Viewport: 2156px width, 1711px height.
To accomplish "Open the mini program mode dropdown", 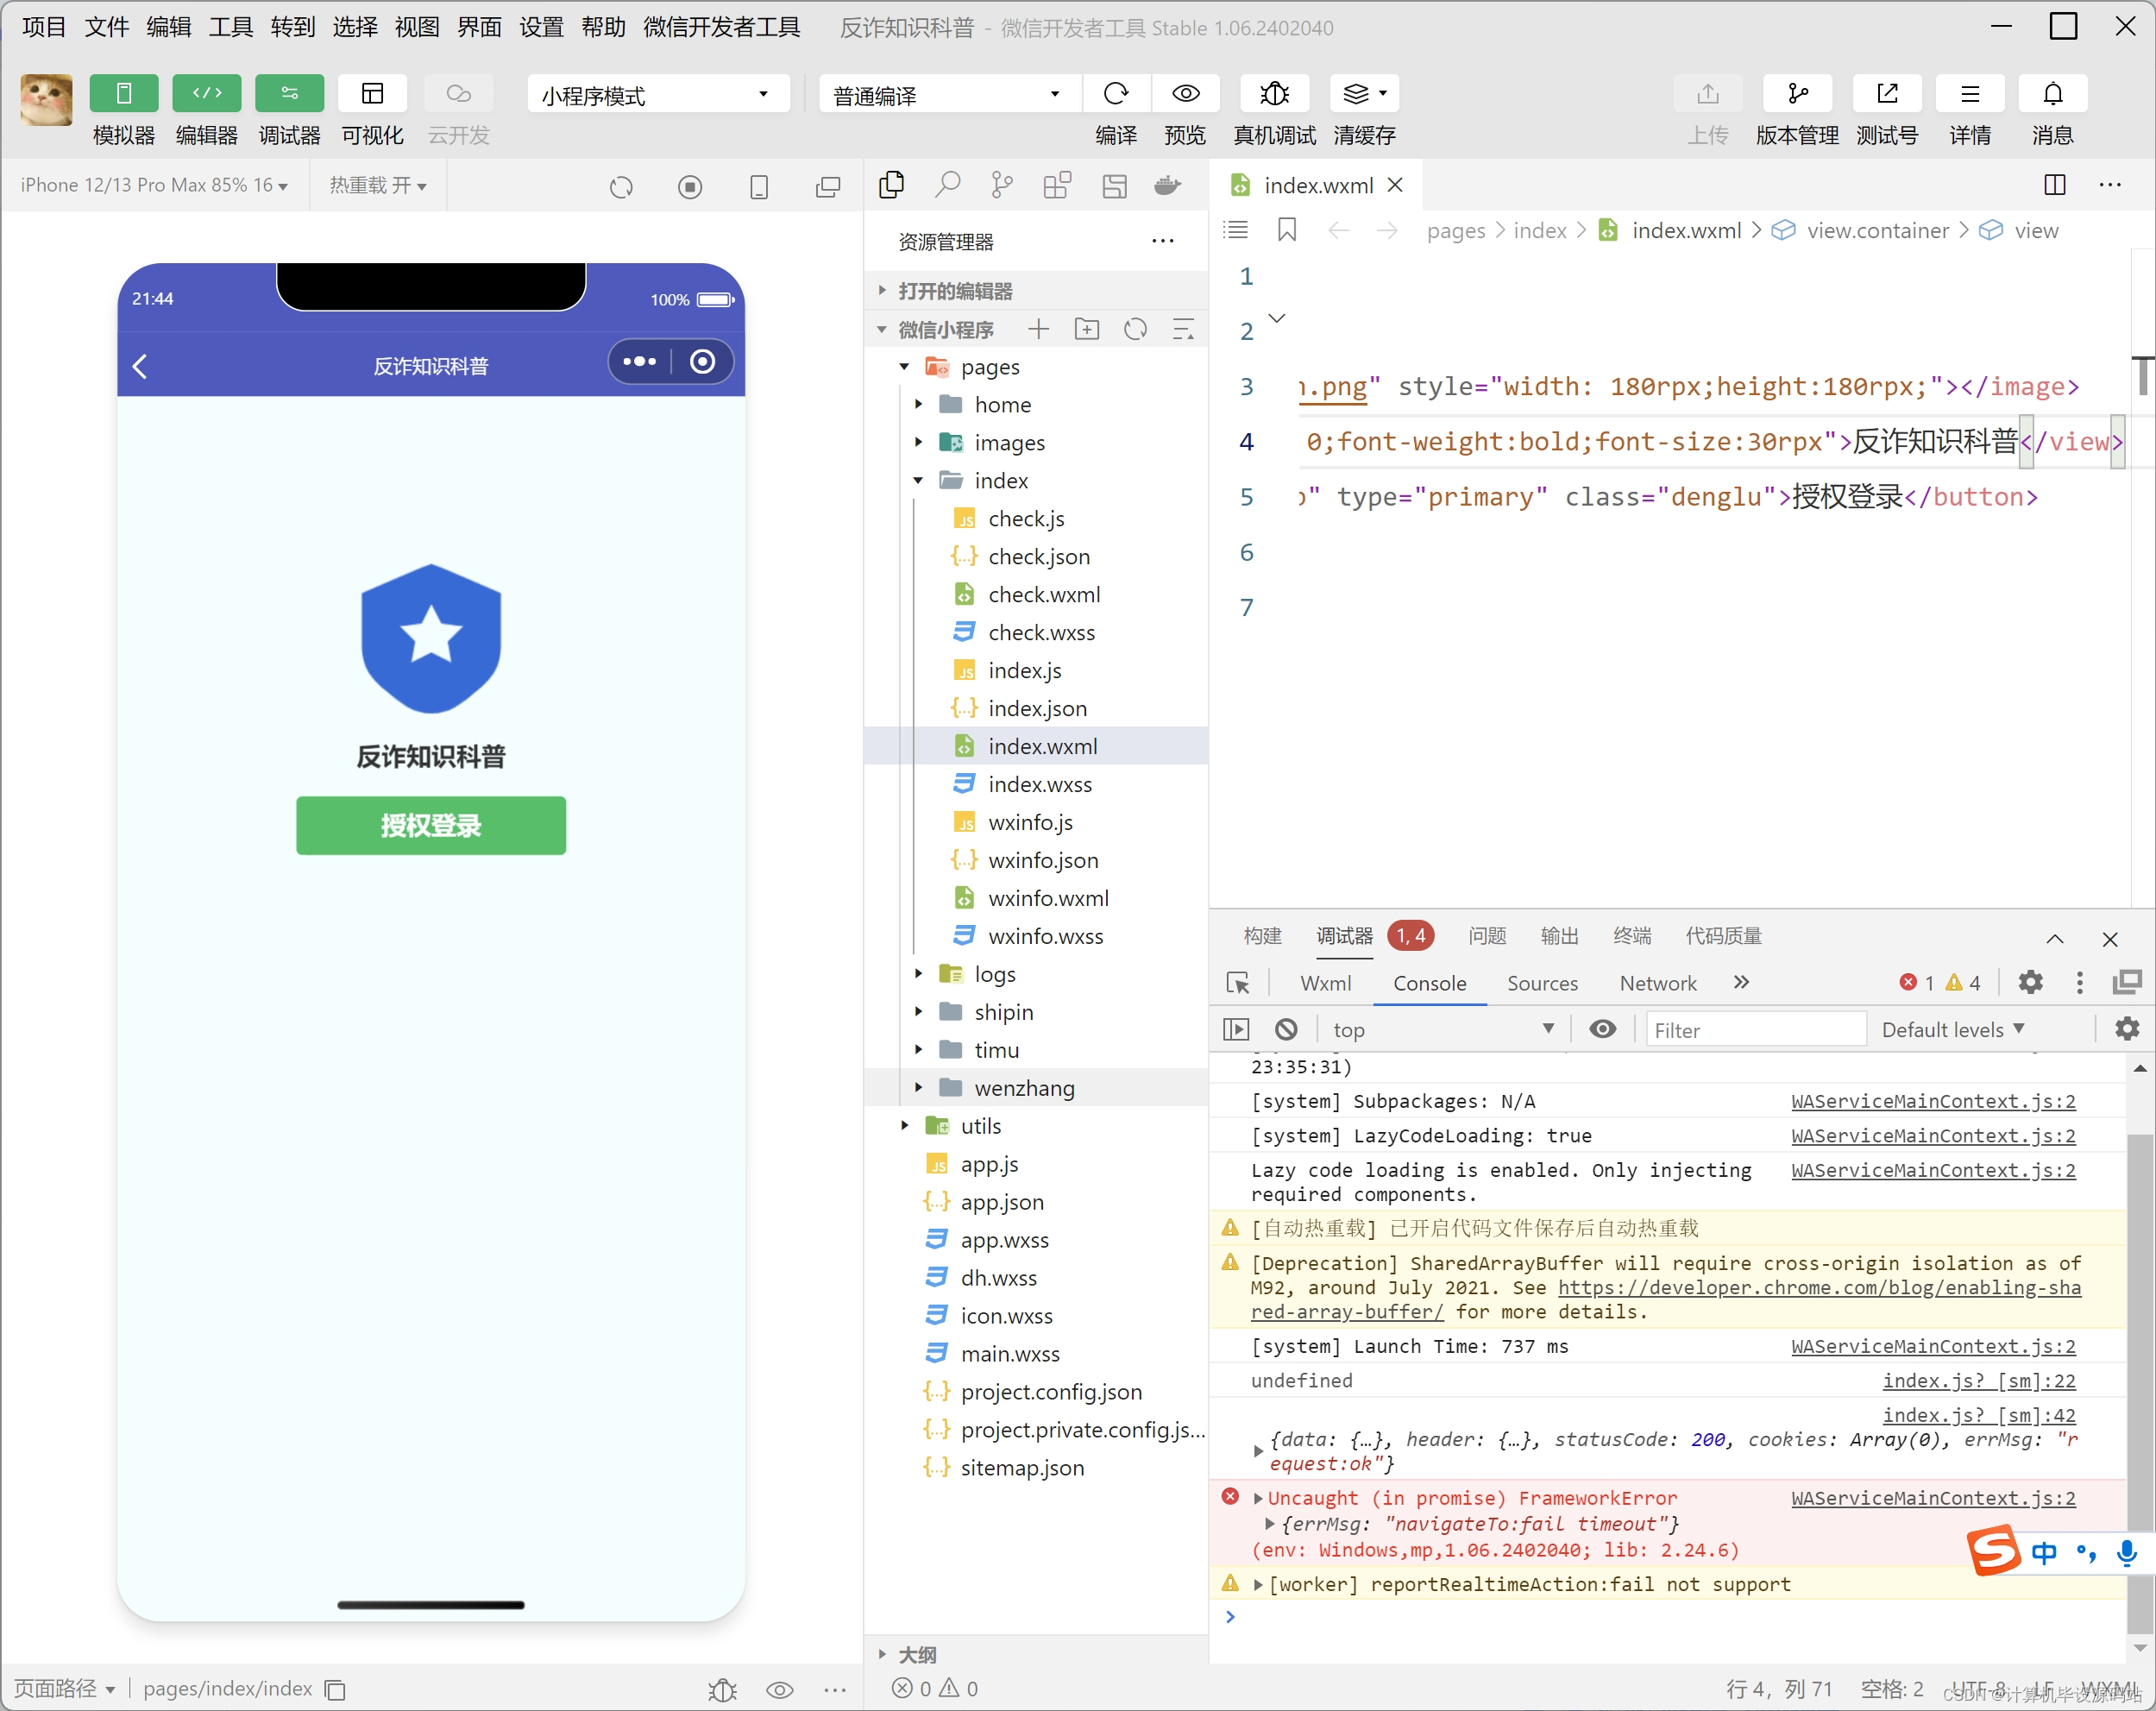I will (656, 95).
